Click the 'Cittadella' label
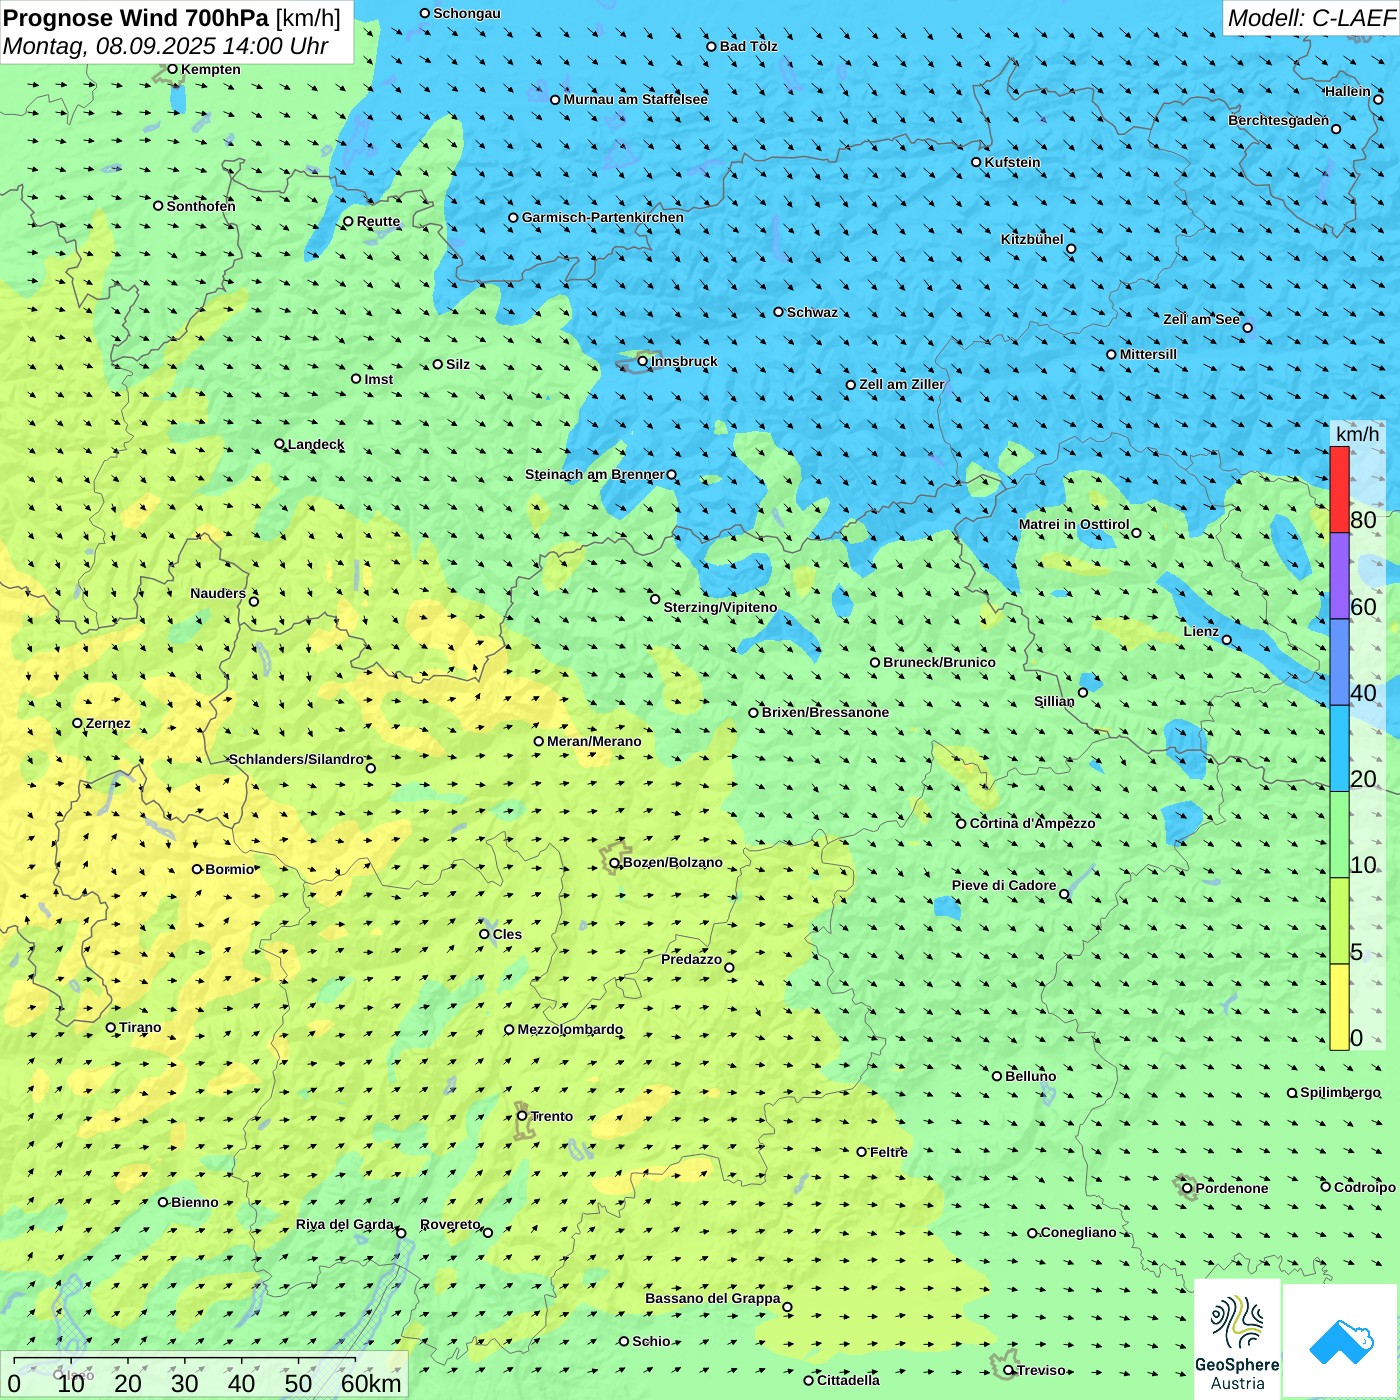1400x1400 pixels. (848, 1380)
